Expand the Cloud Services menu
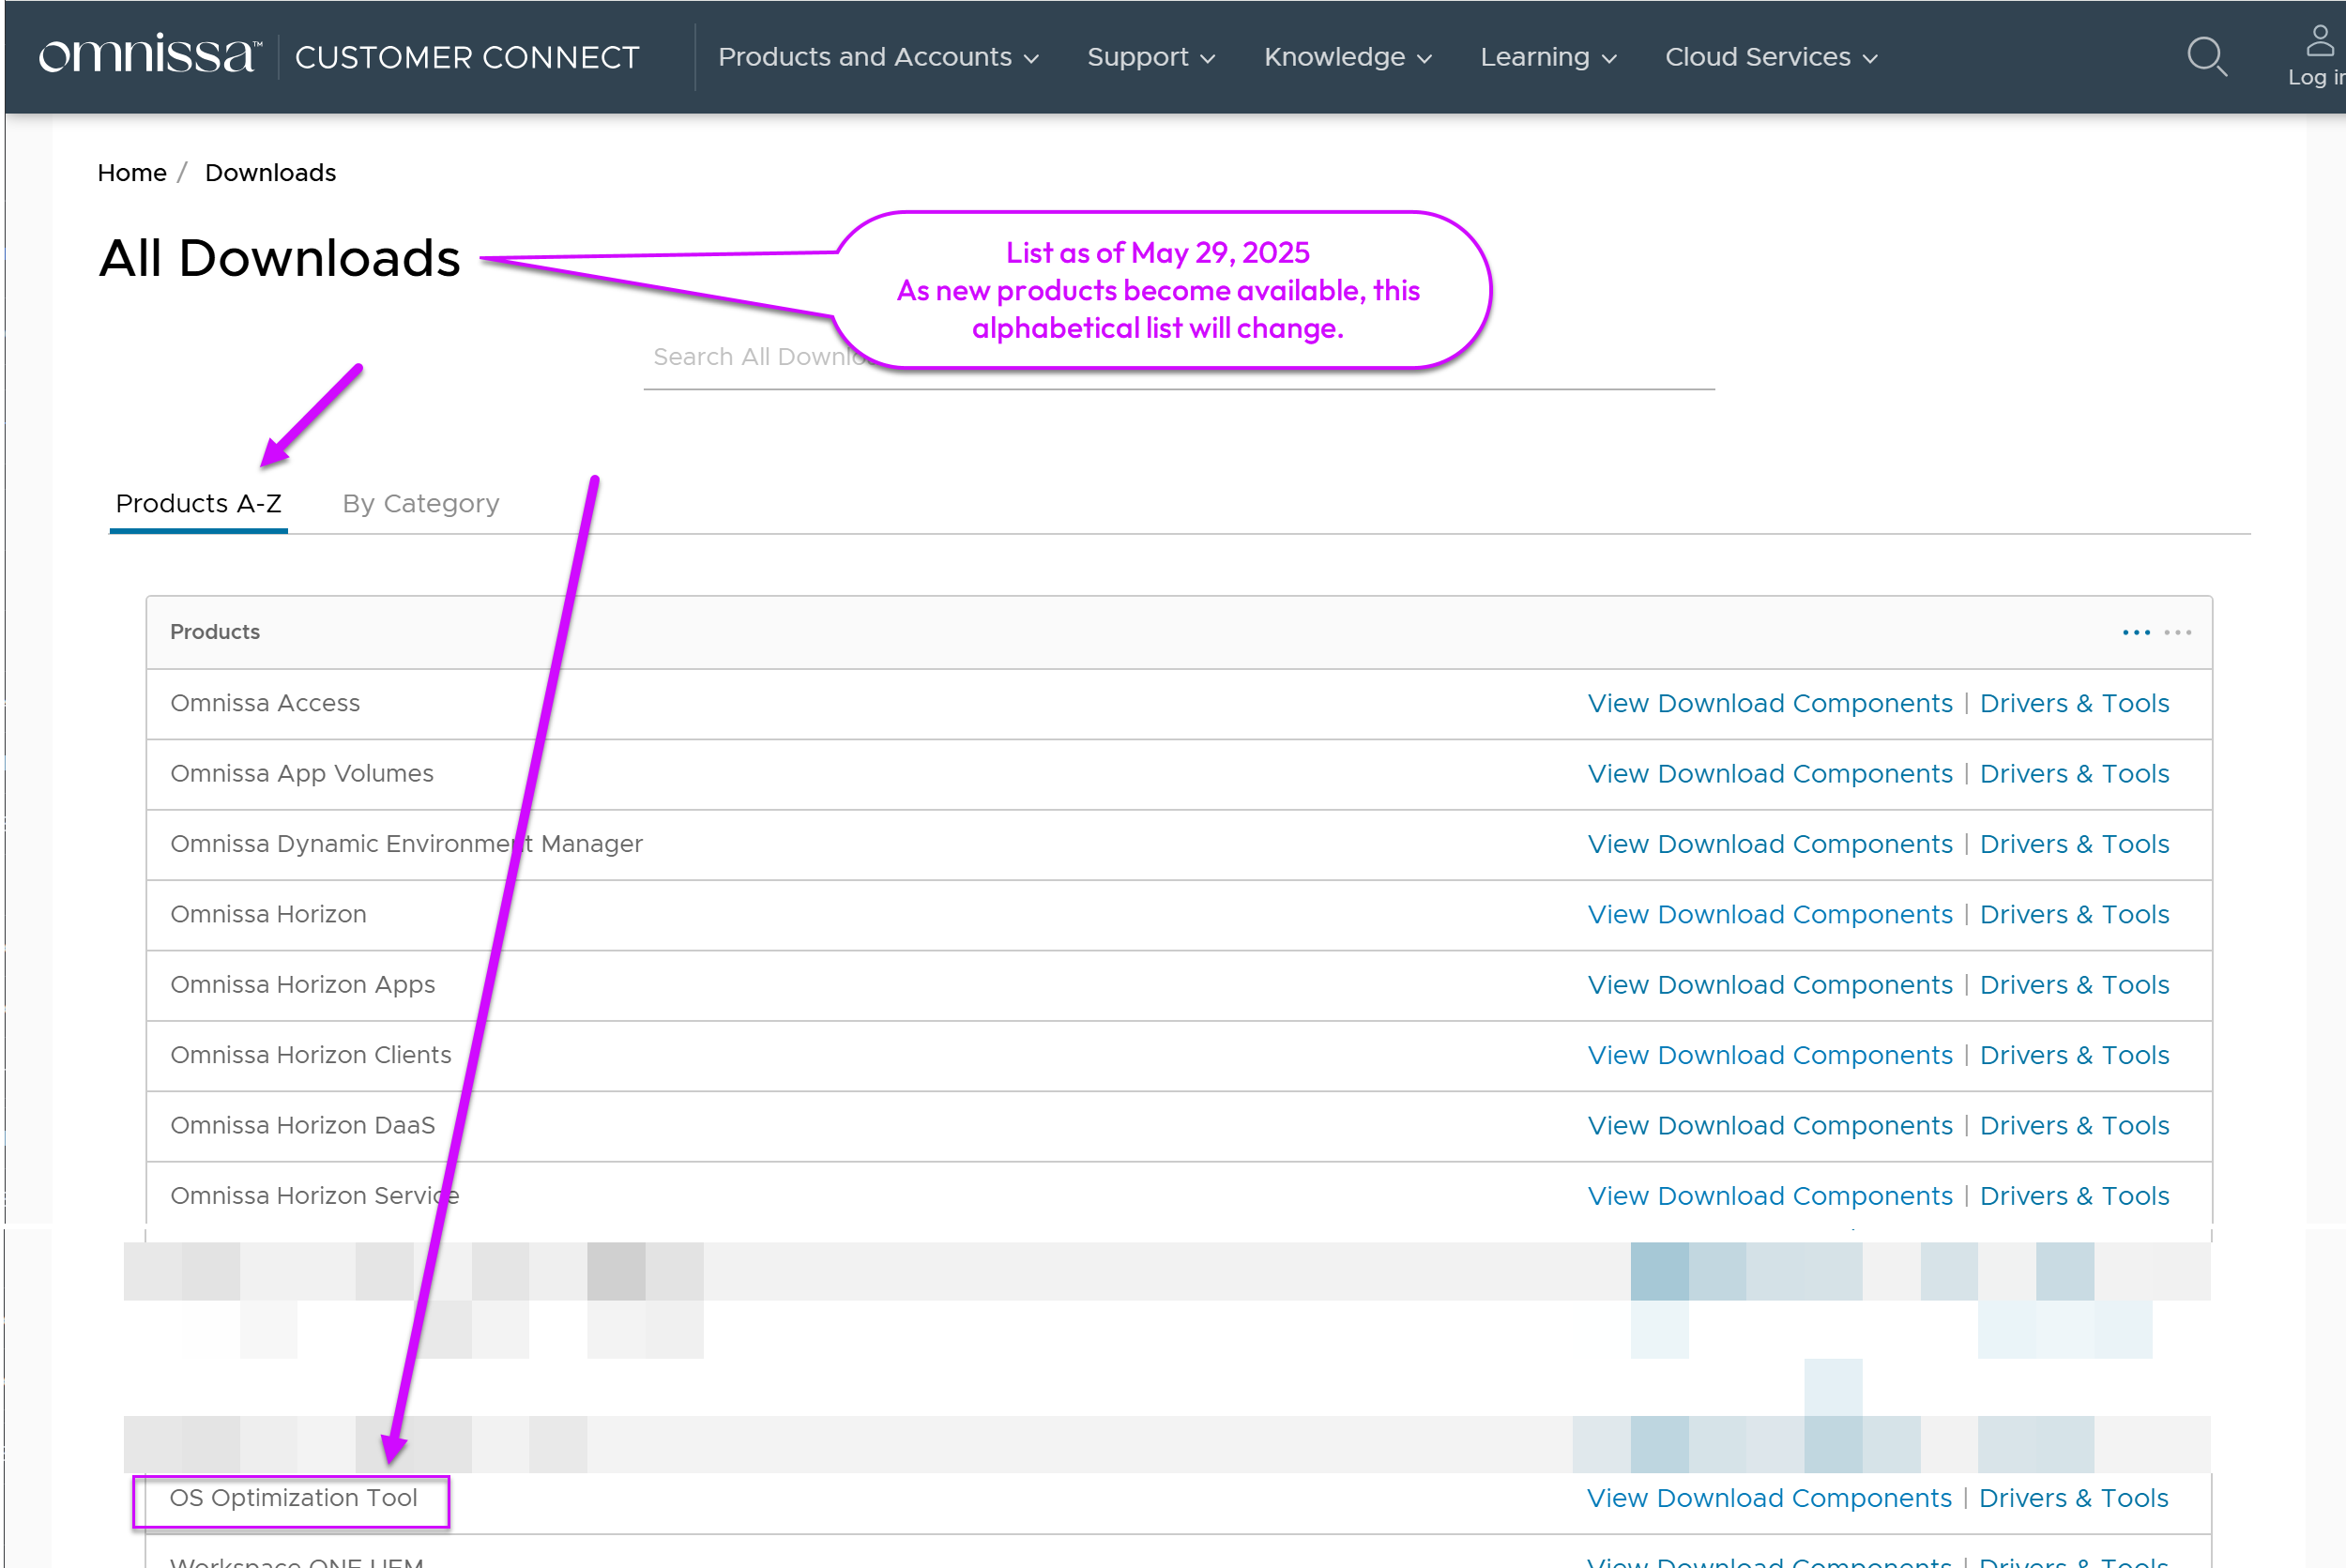This screenshot has height=1568, width=2346. (1771, 57)
